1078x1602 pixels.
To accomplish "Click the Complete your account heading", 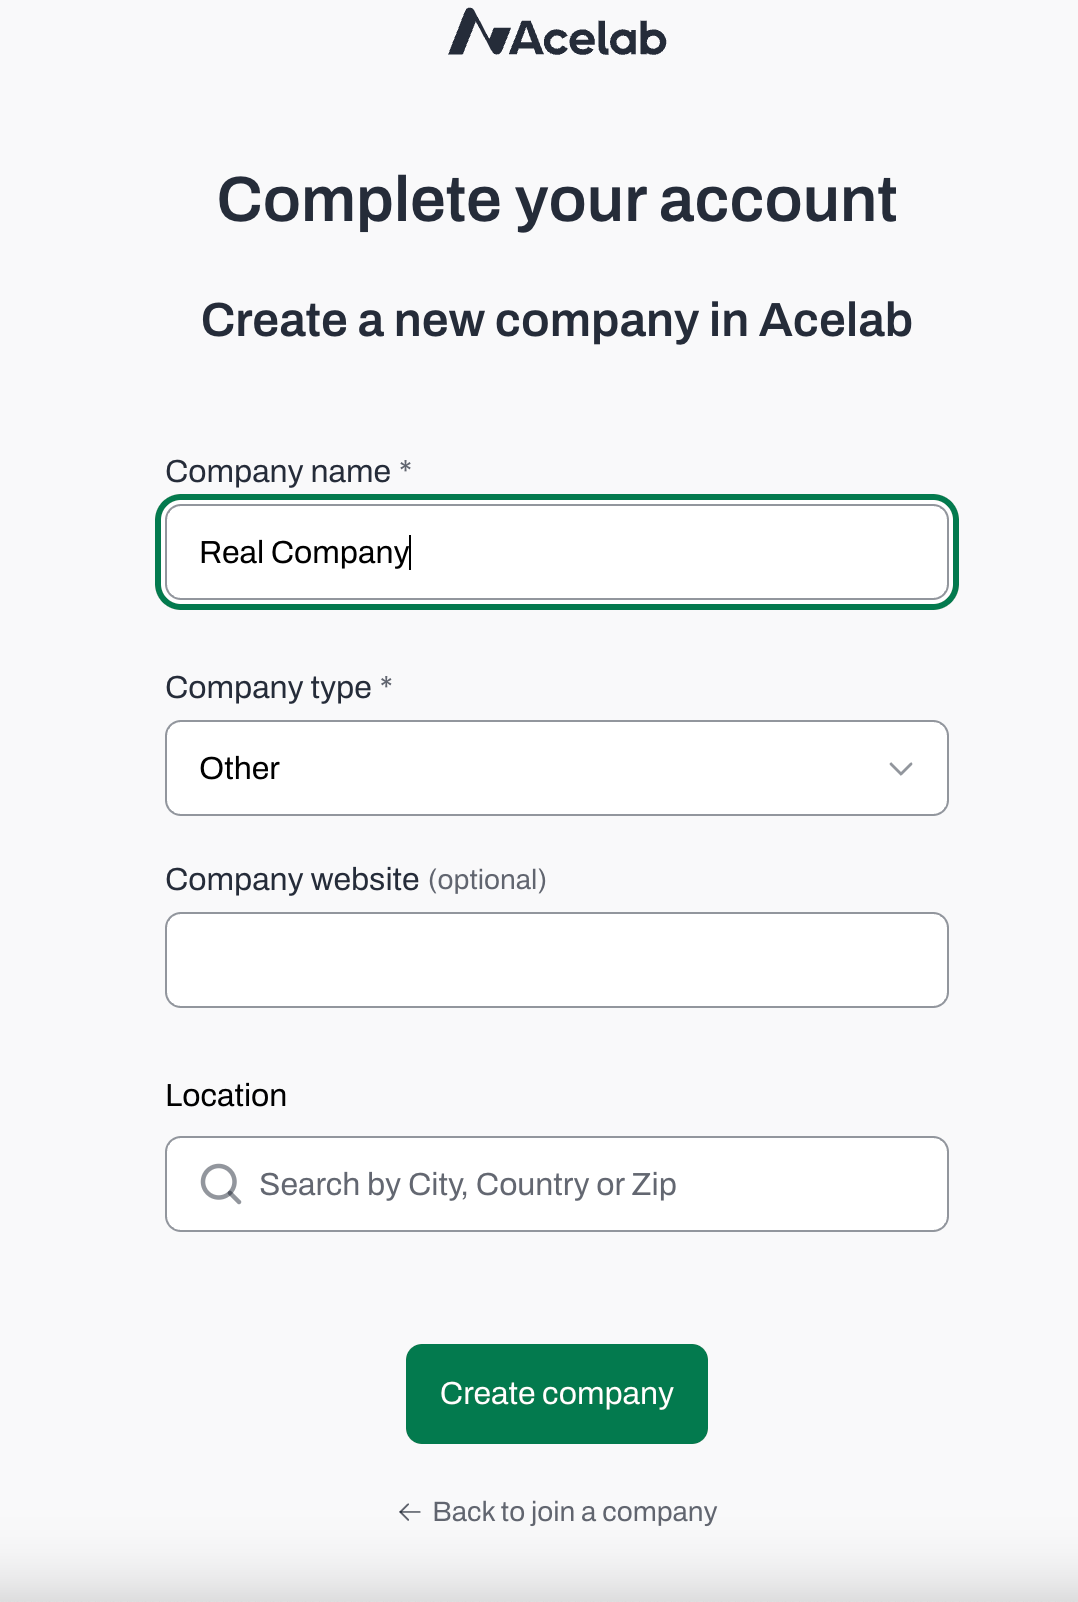I will point(557,200).
